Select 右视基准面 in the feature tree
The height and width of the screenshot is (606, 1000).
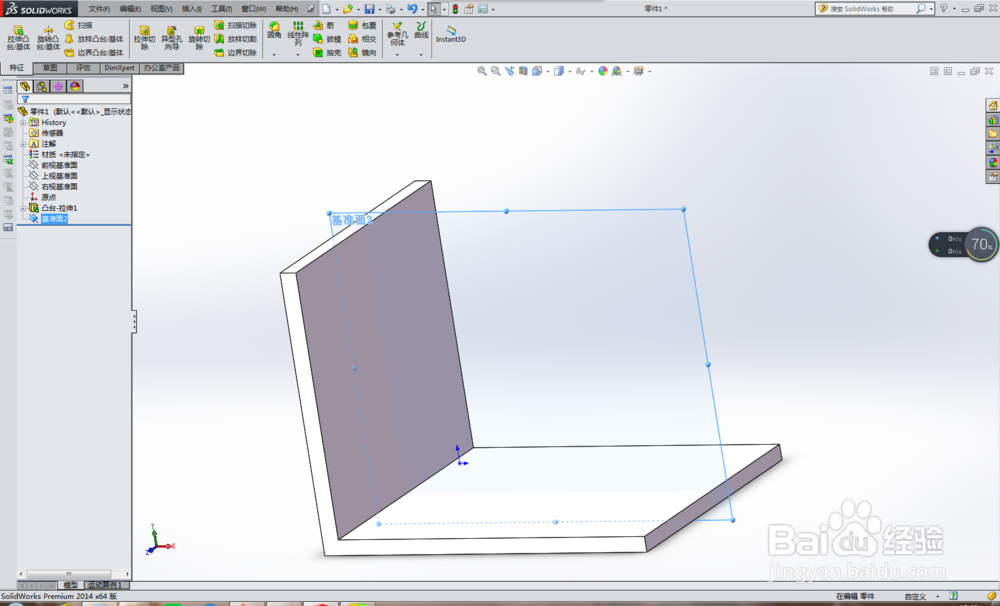pos(59,187)
